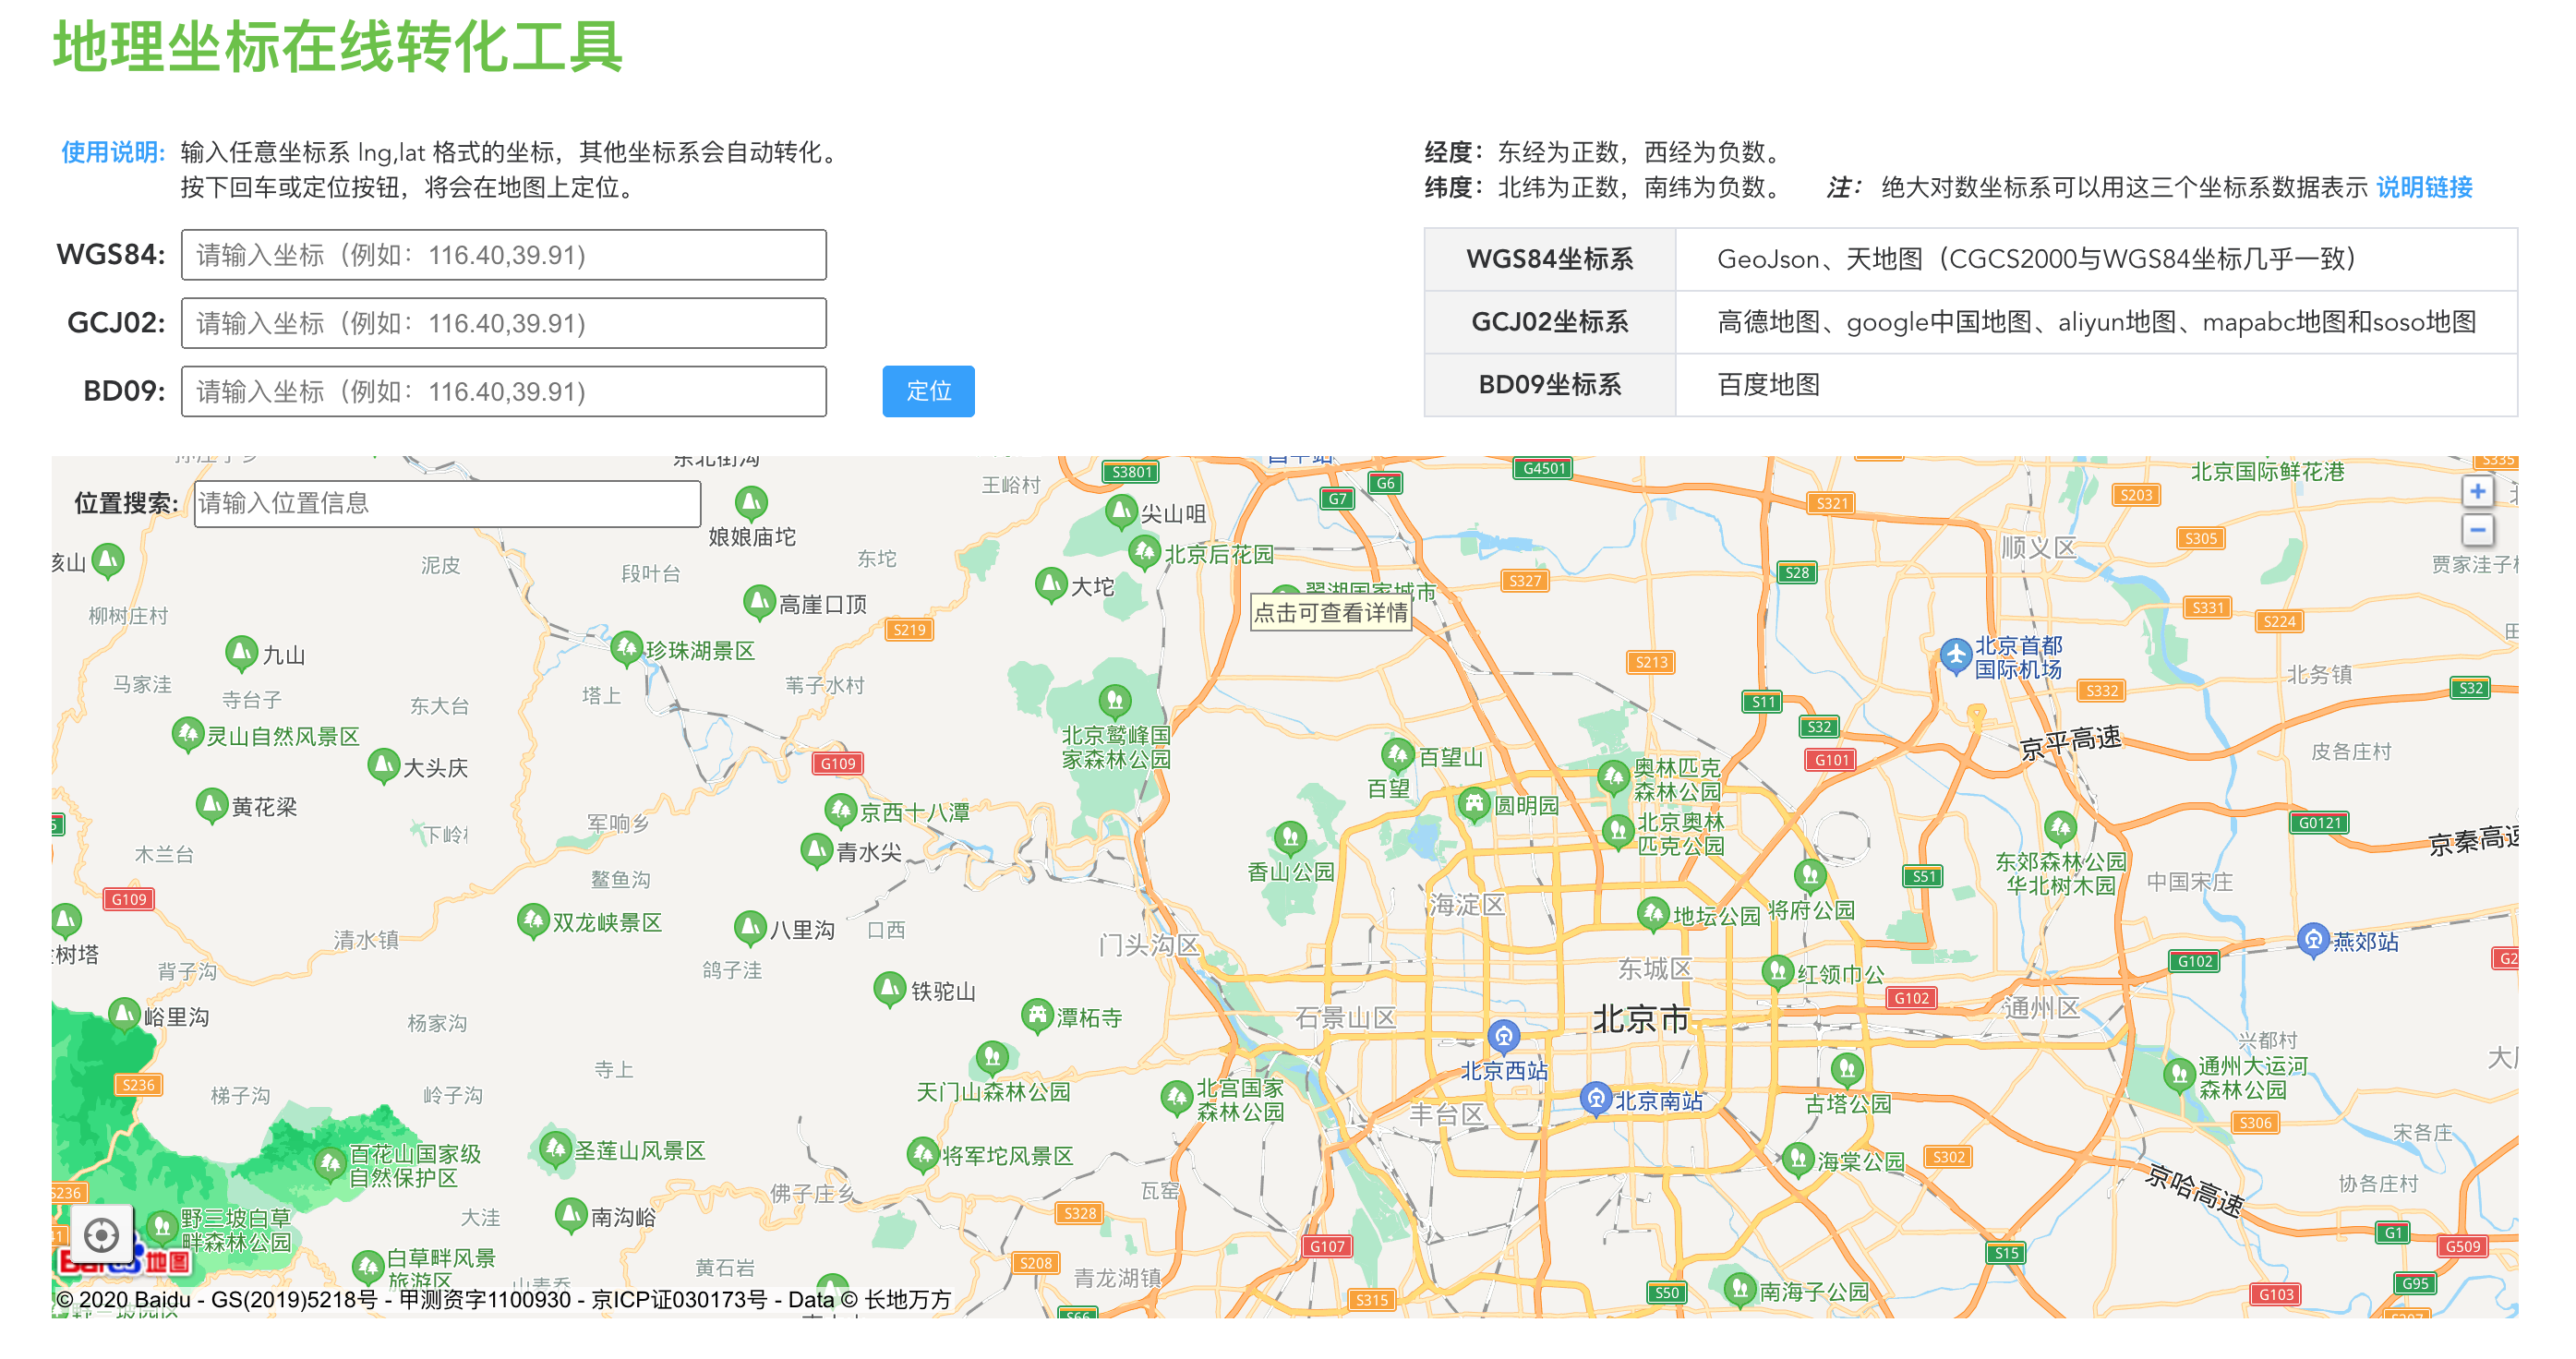Click the 位置搜索 location search box

[x=447, y=503]
